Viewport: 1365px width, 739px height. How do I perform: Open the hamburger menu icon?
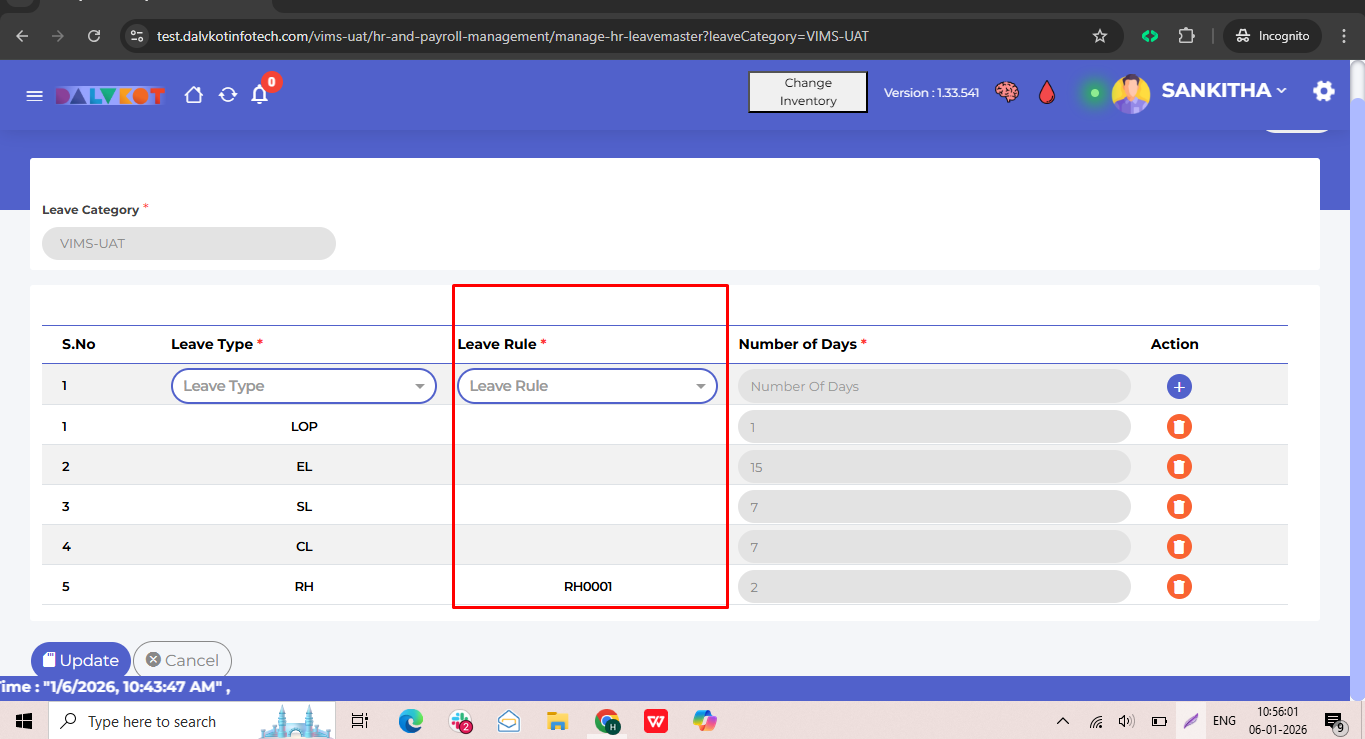[34, 95]
